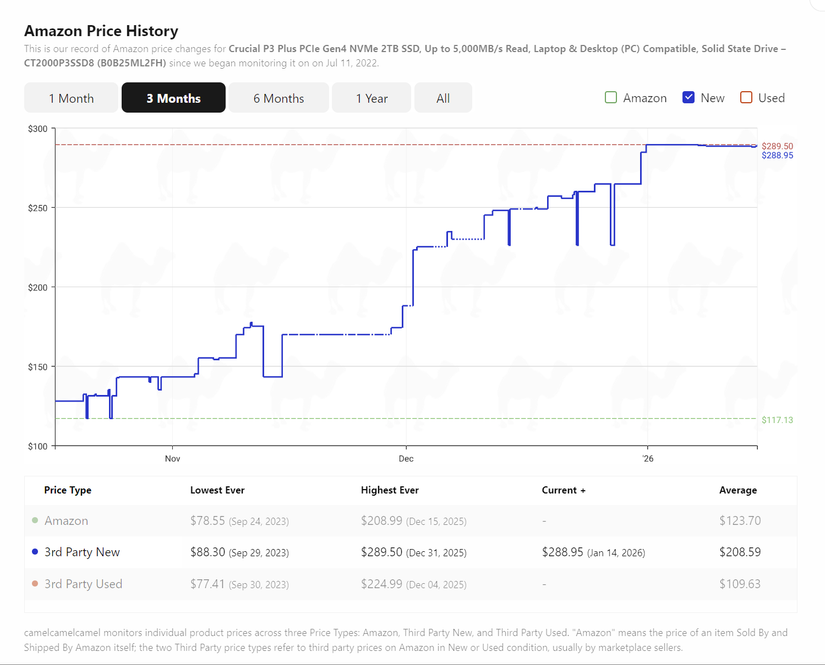Select the 3rd Party New table row label
This screenshot has height=665, width=825.
coord(82,552)
